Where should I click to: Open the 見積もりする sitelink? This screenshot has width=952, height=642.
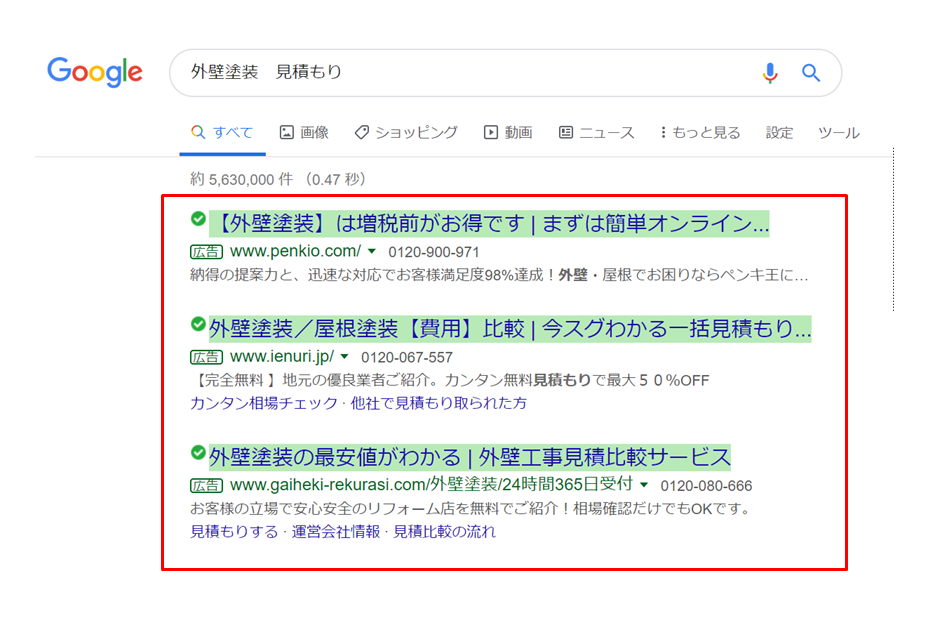(x=234, y=531)
